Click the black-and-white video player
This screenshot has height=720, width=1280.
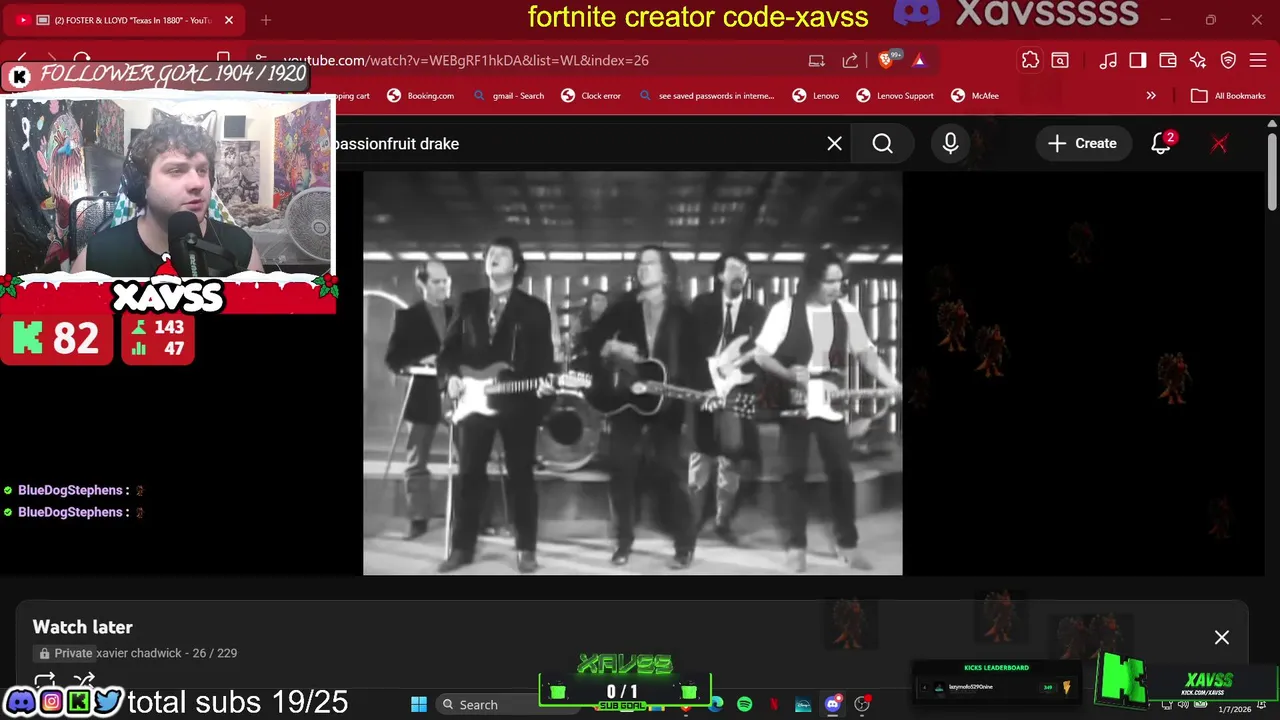(x=633, y=373)
